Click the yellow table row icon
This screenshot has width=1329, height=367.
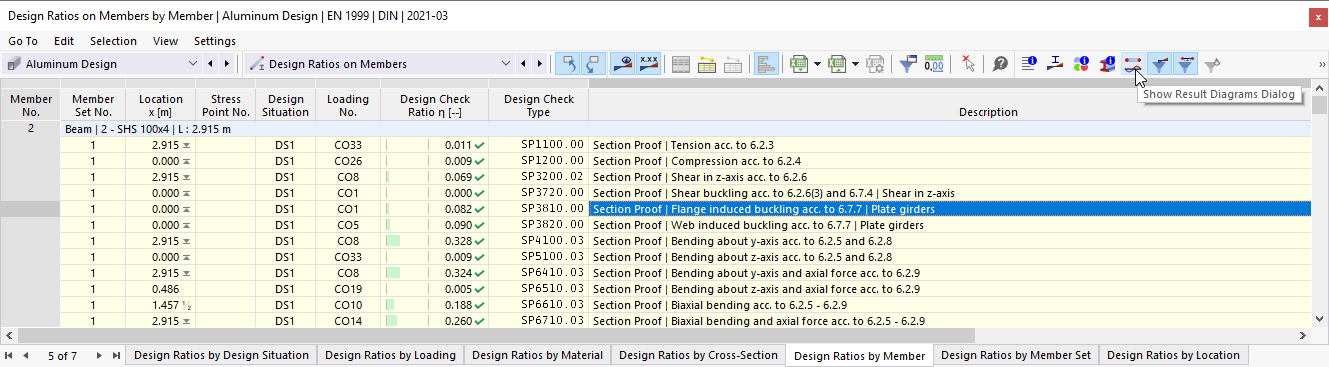tap(707, 64)
